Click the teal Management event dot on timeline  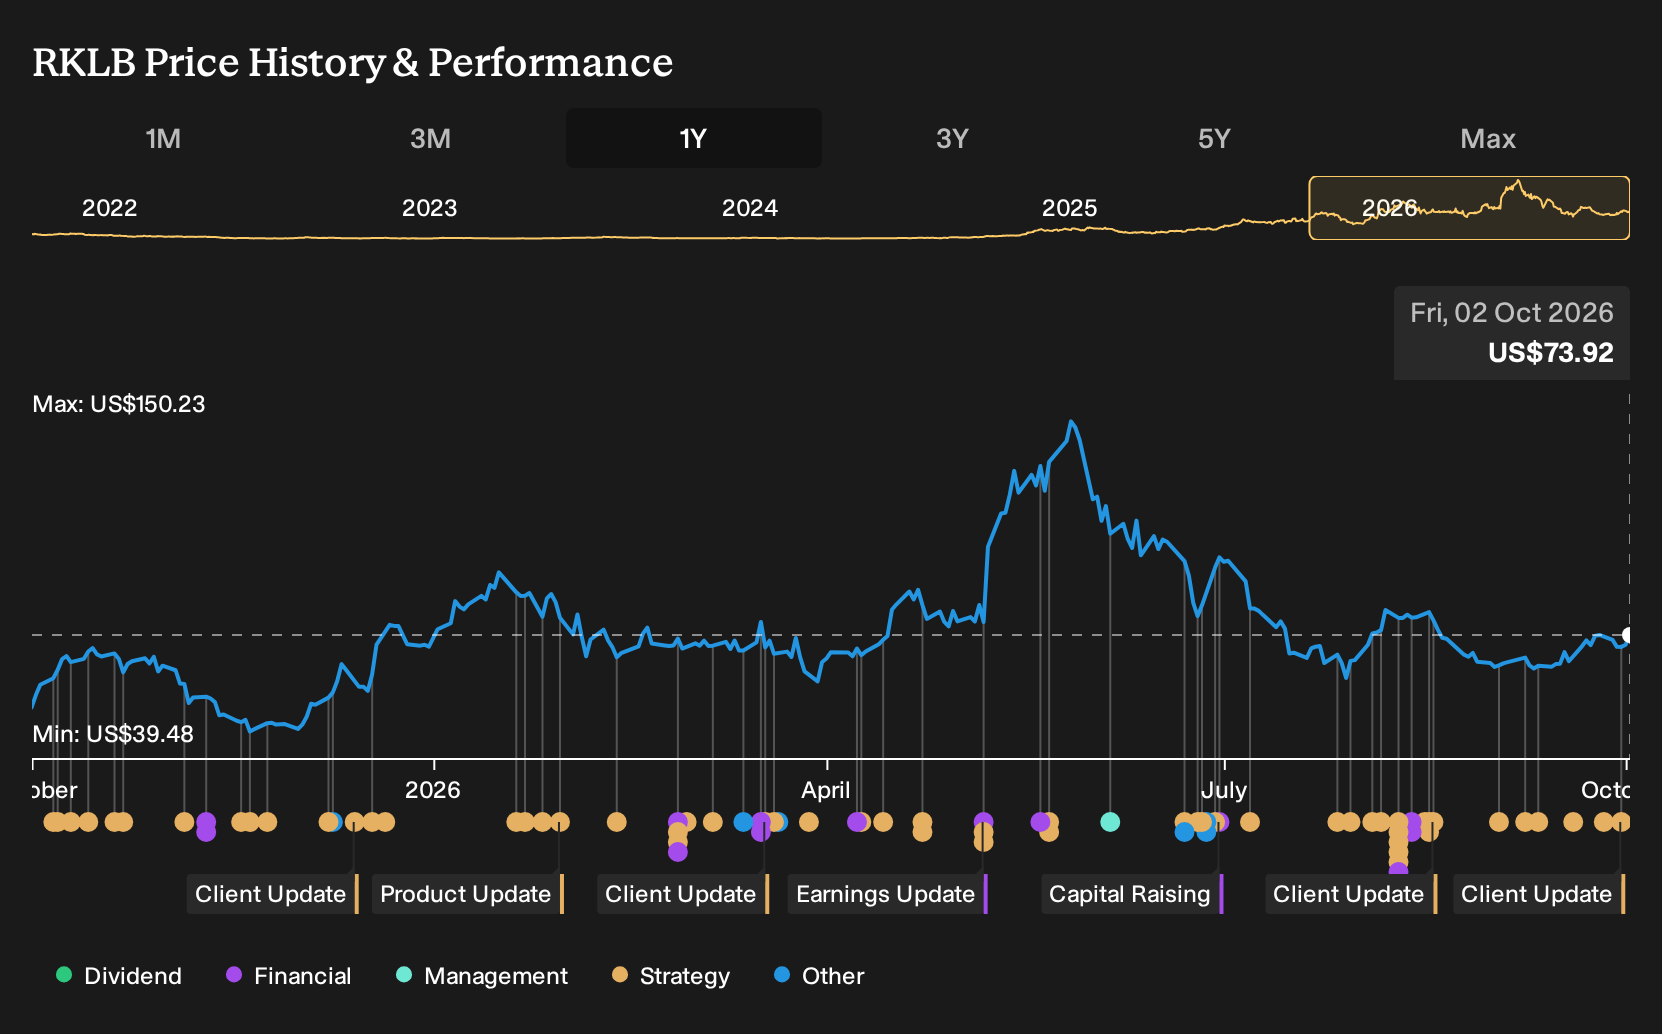click(1110, 822)
